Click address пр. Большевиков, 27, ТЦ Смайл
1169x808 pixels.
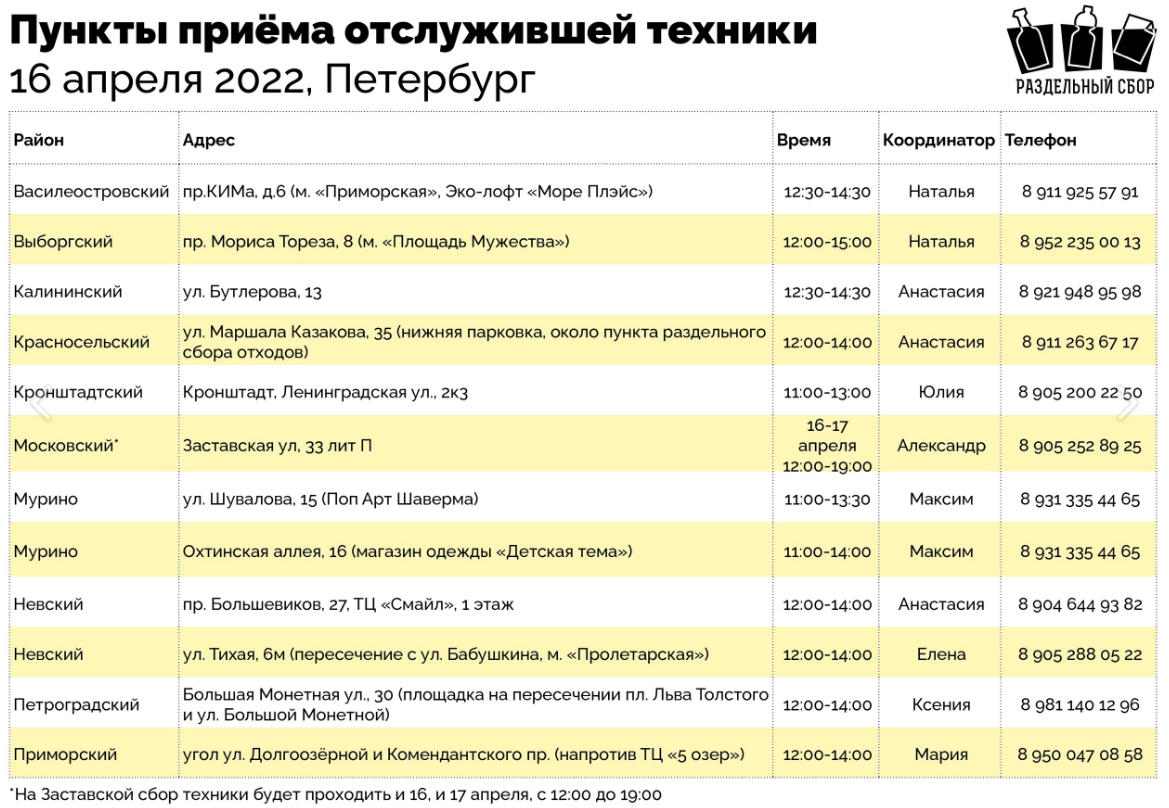[x=348, y=605]
